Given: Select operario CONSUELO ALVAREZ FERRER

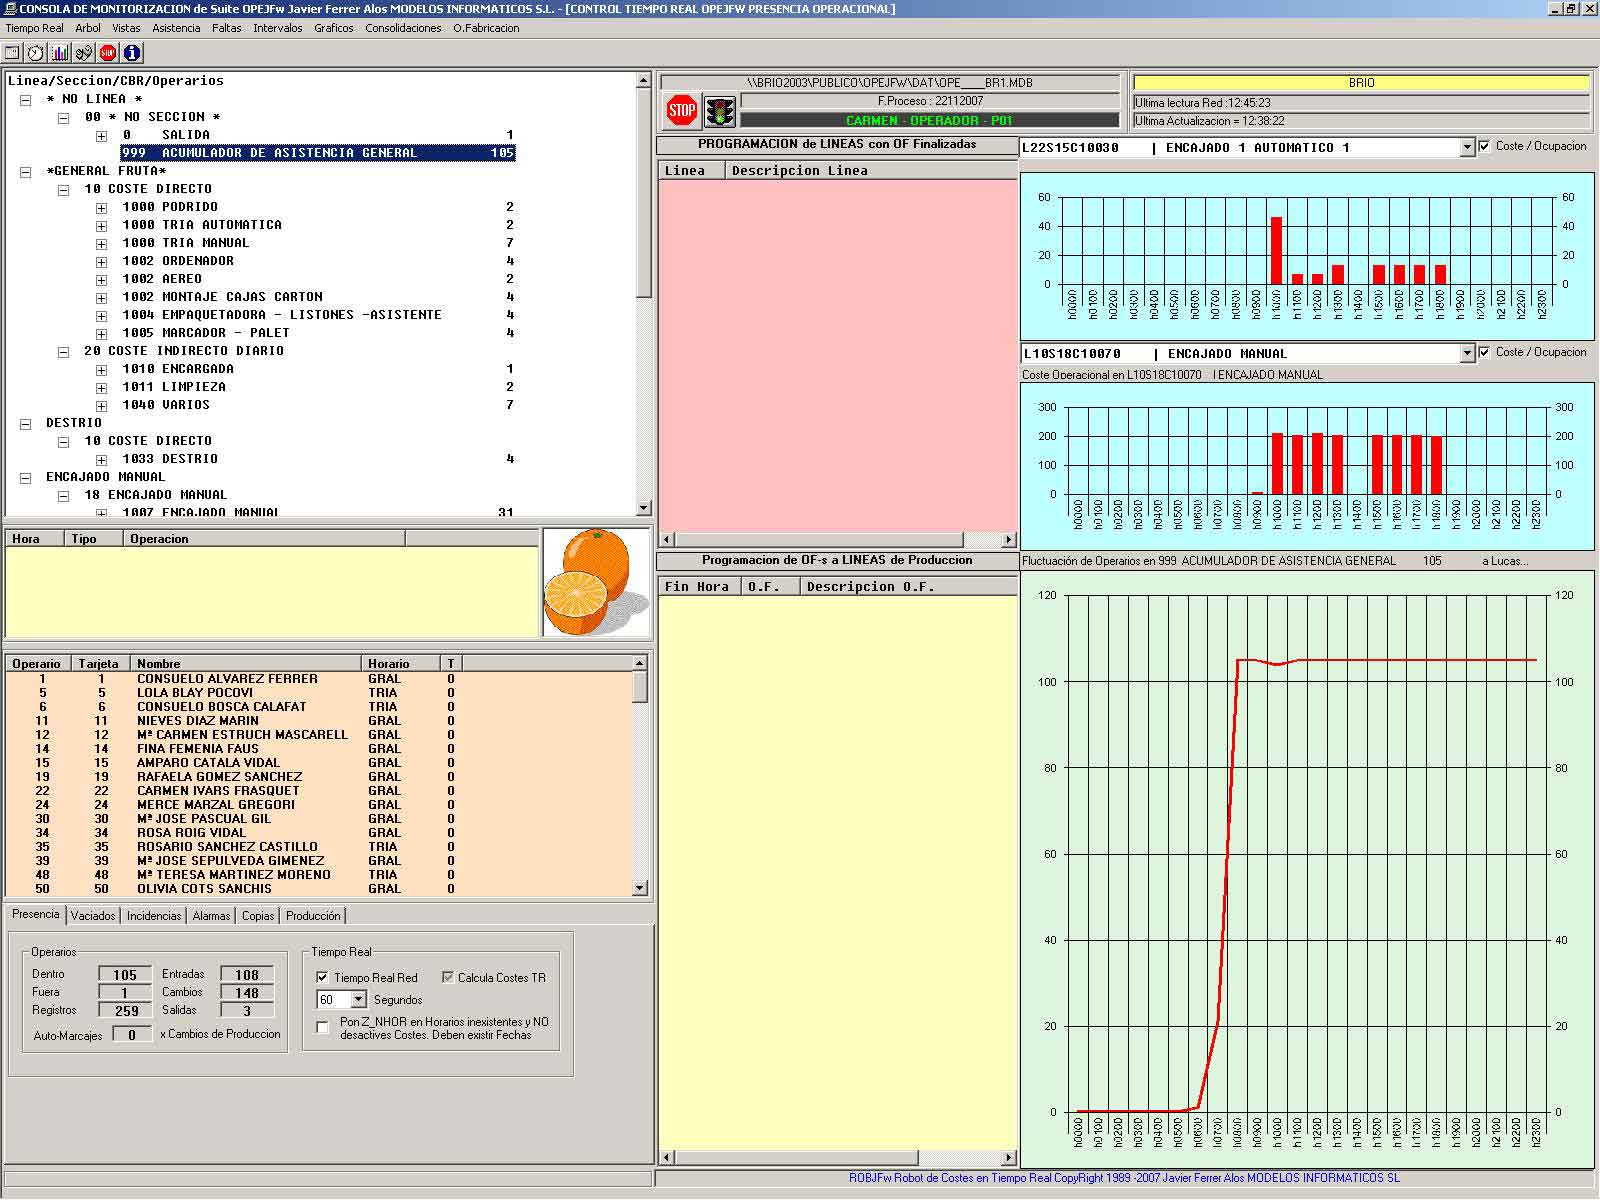Looking at the screenshot, I should coord(319,679).
